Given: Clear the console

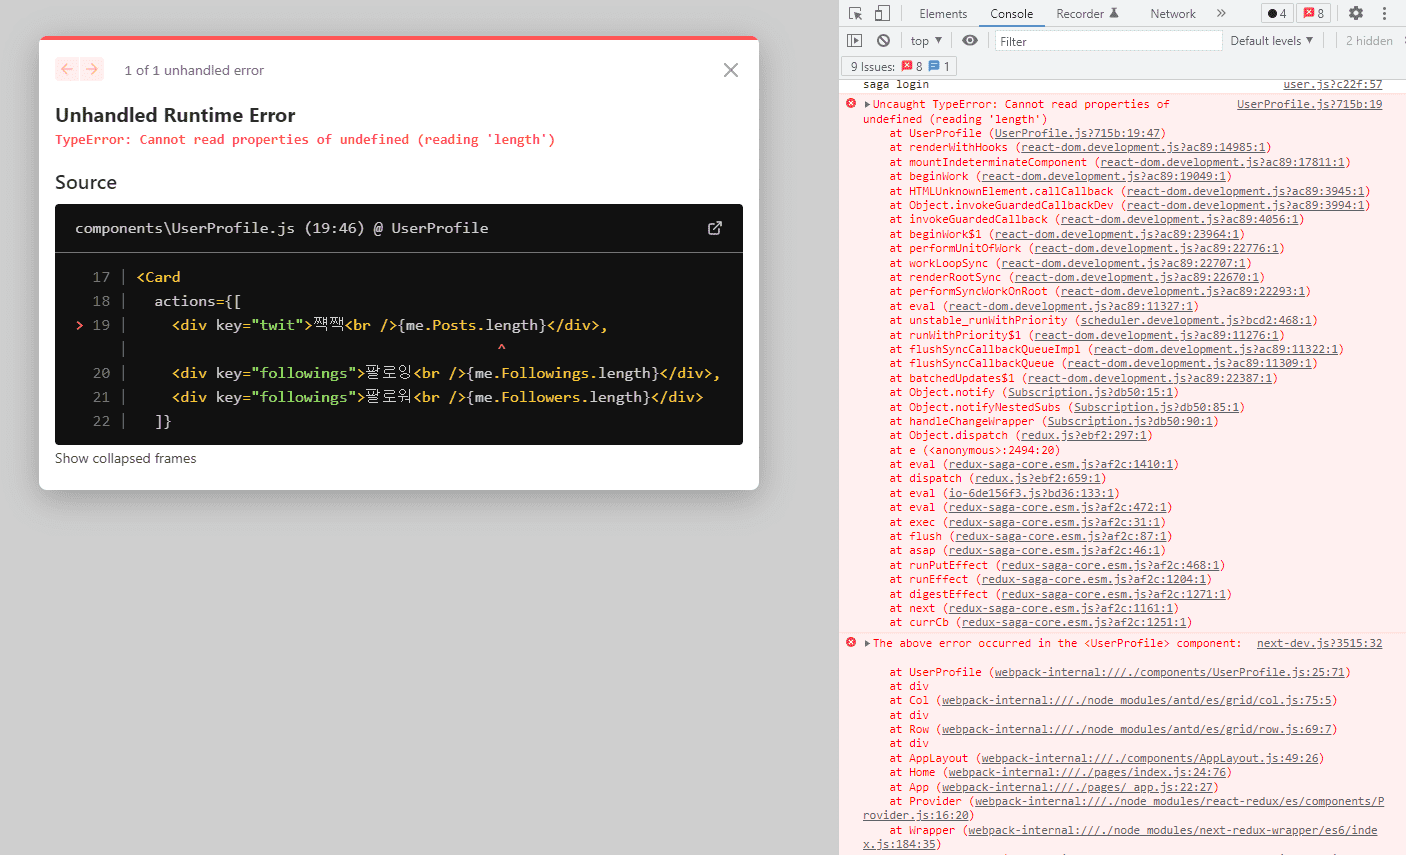Looking at the screenshot, I should (883, 41).
